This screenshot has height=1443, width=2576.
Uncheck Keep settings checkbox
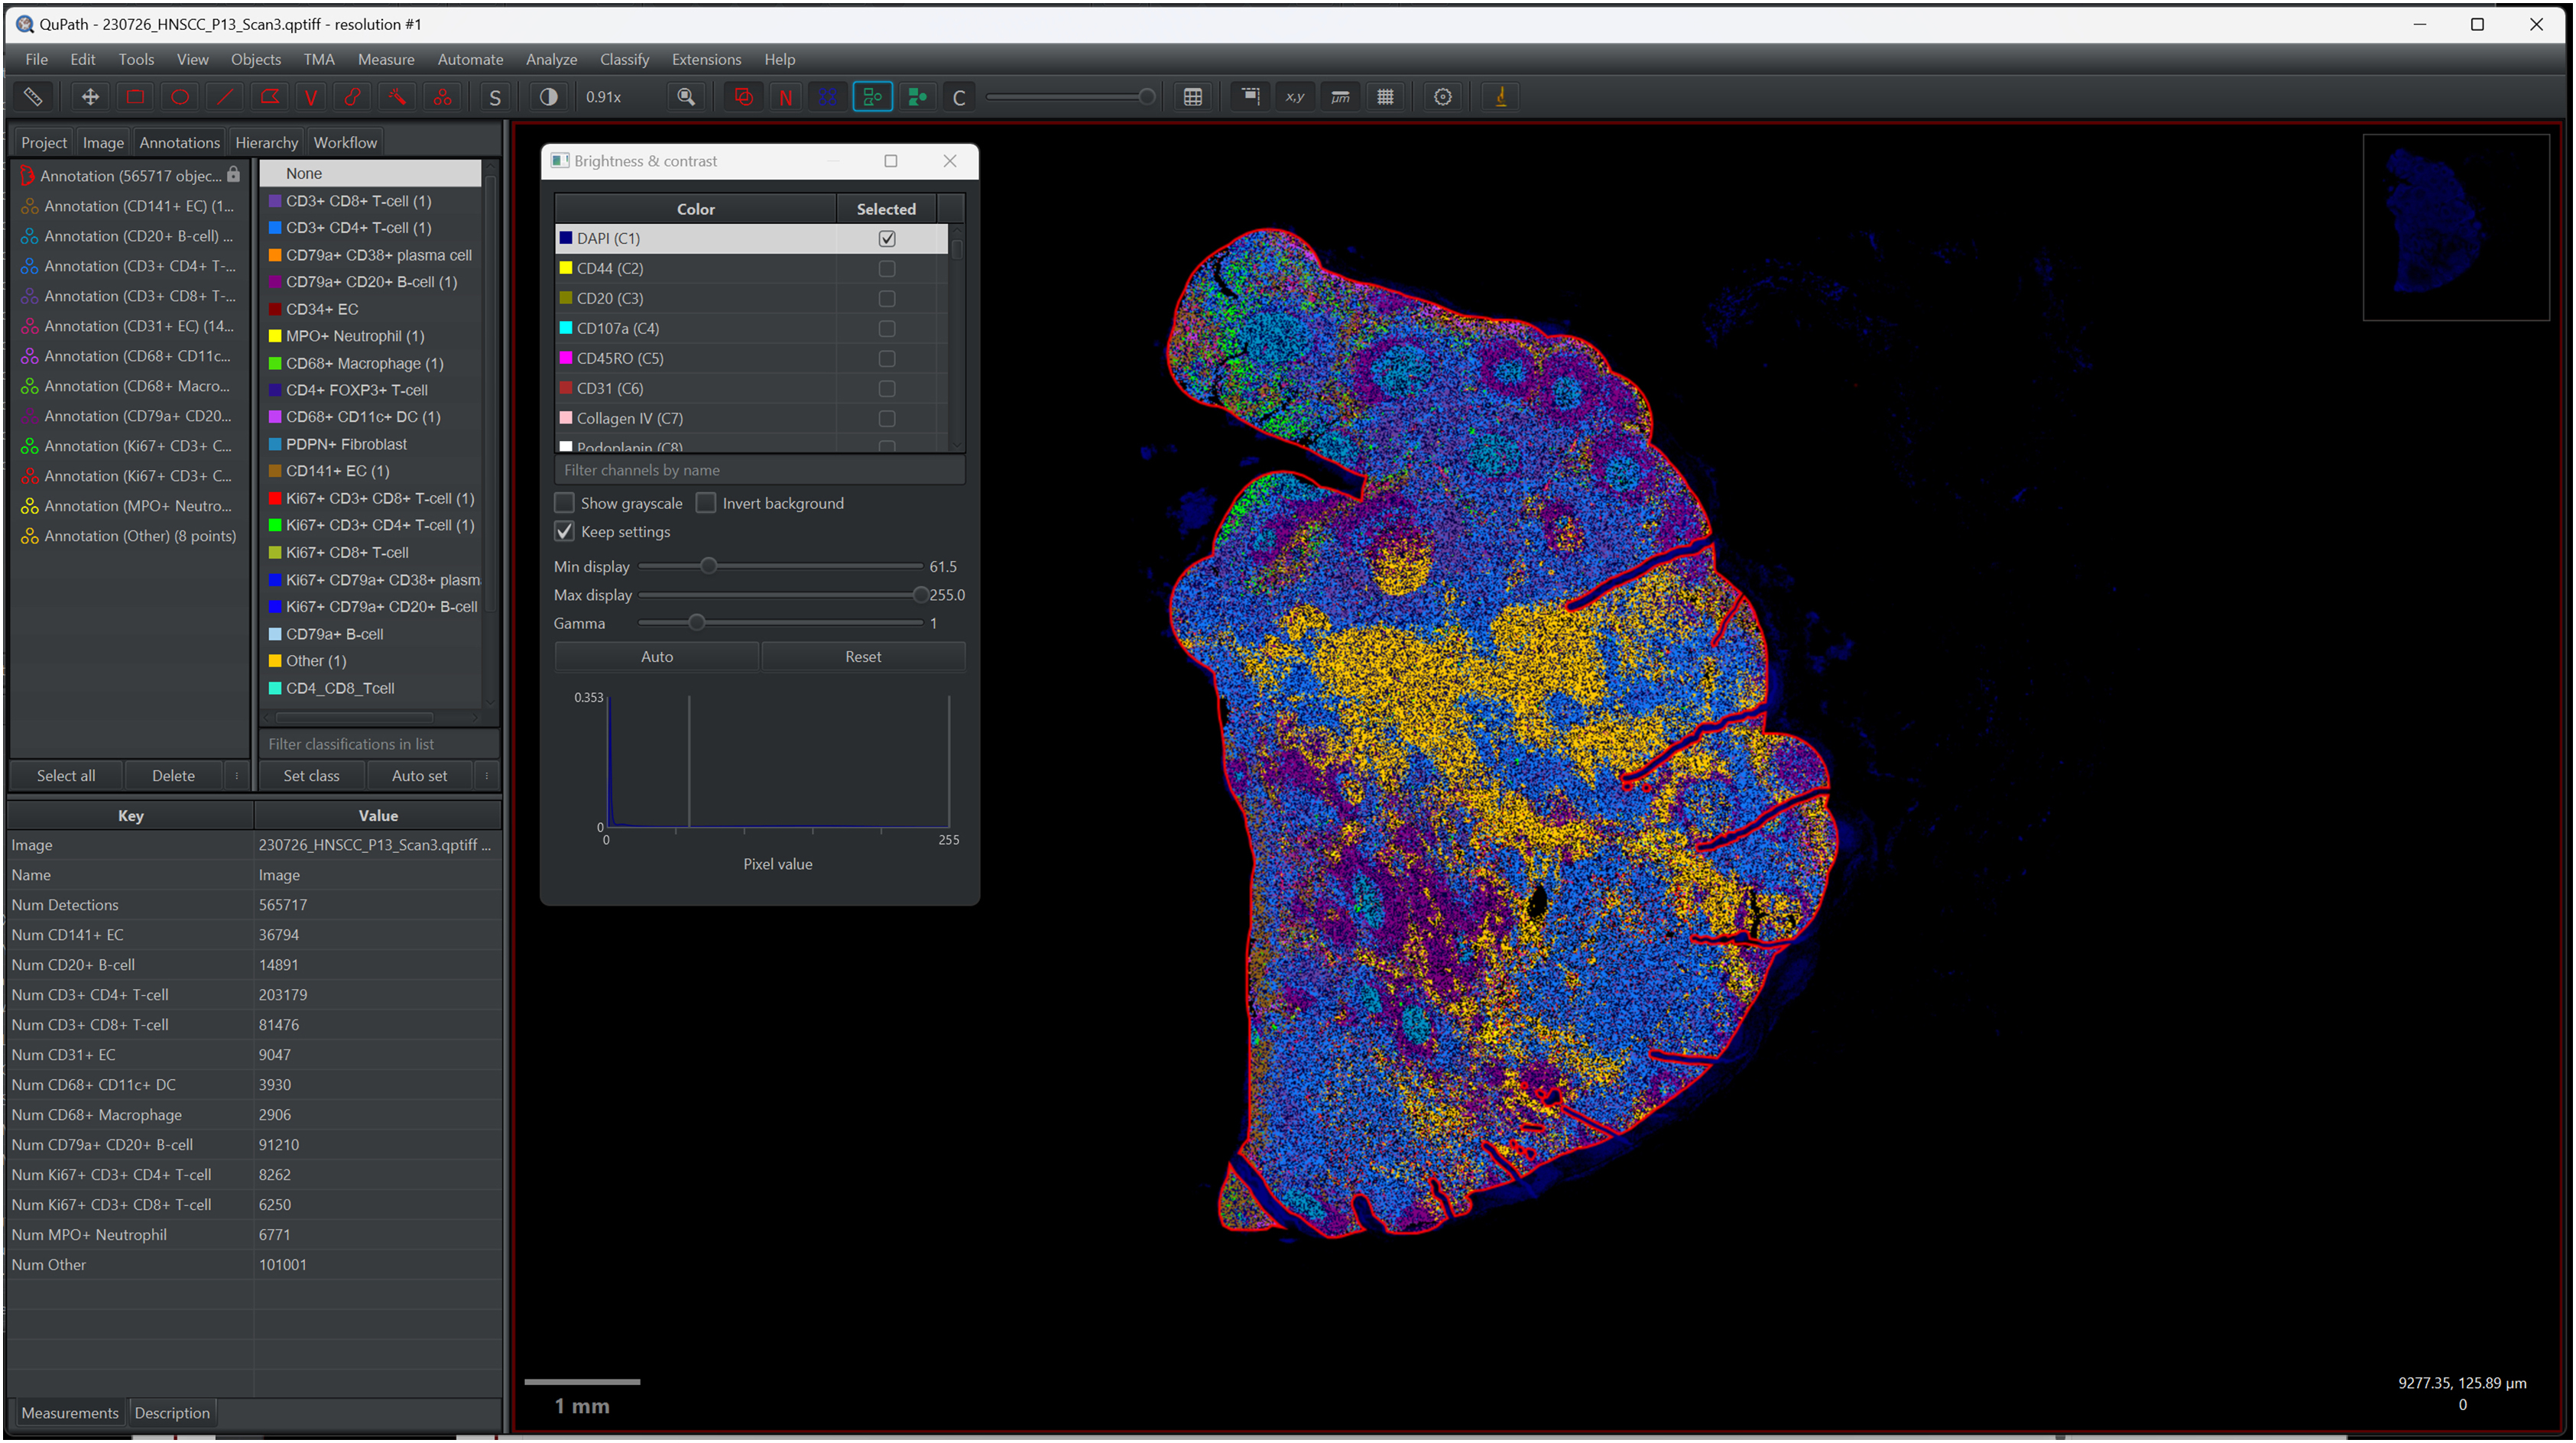[x=565, y=532]
